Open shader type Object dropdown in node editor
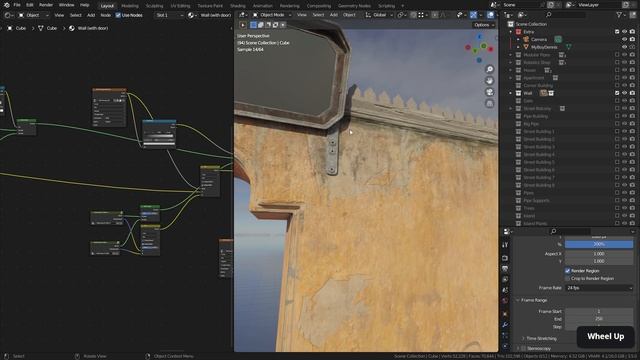Viewport: 640px width, 360px height. (33, 15)
